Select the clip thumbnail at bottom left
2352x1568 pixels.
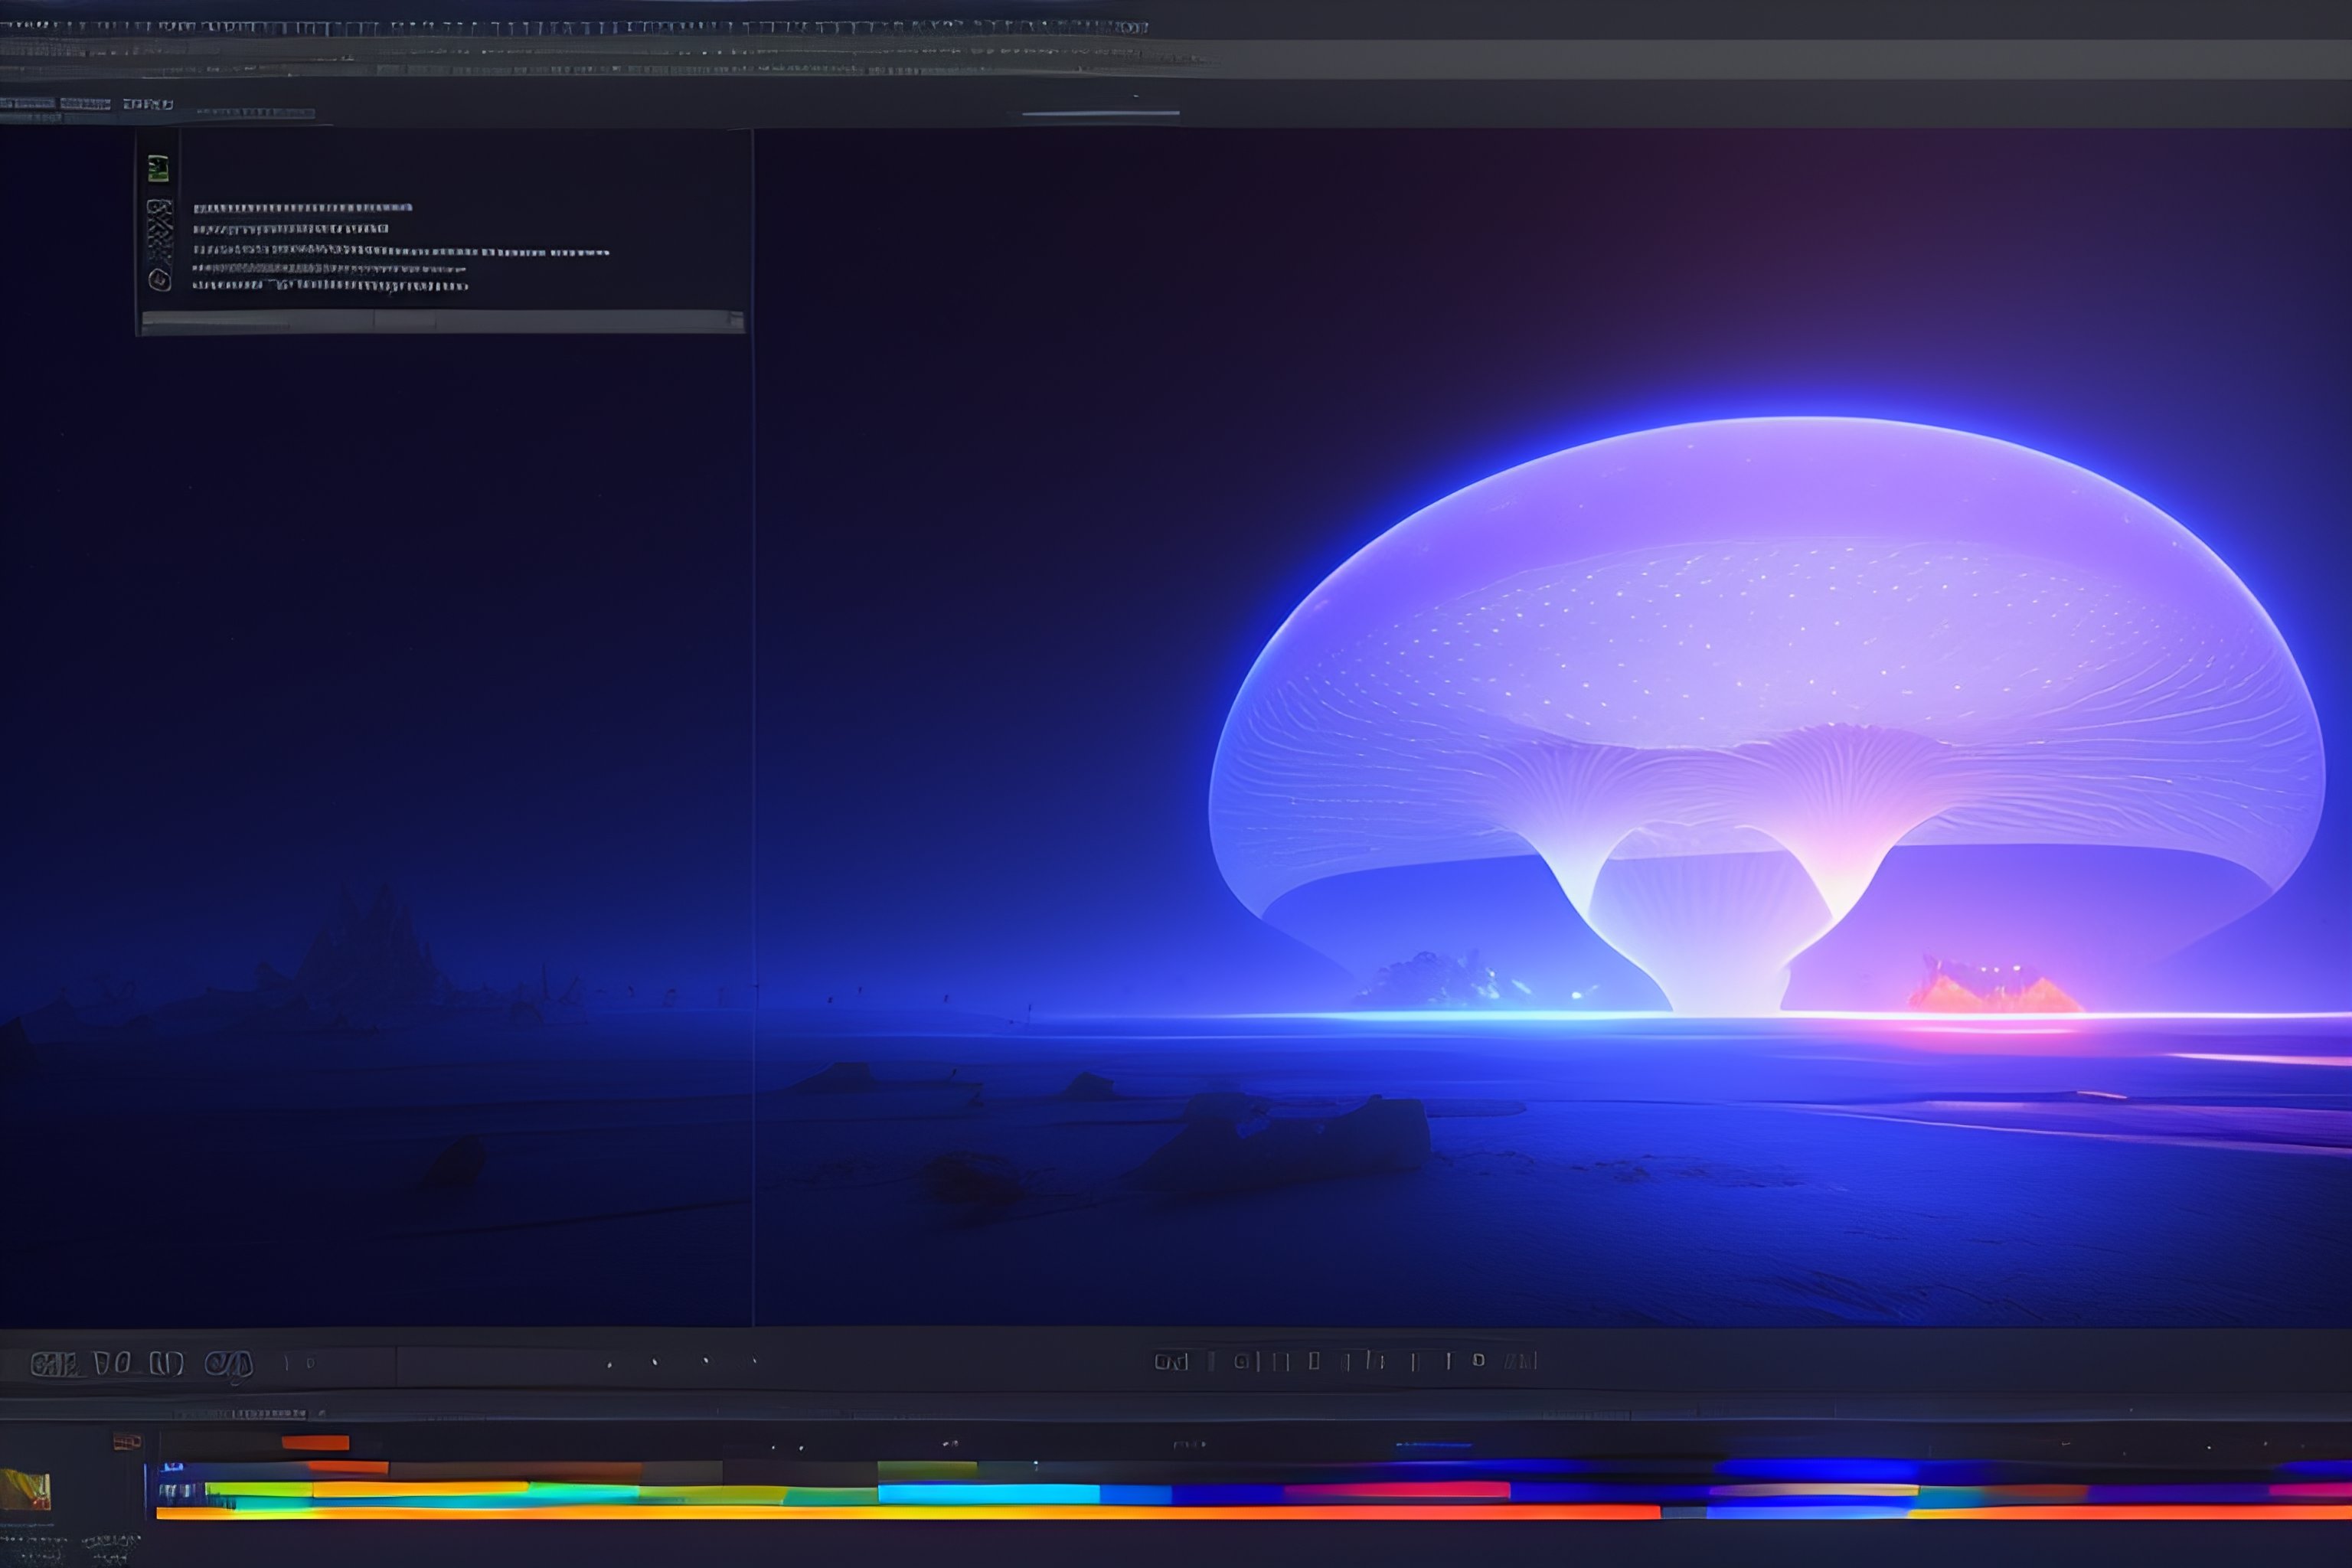tap(26, 1490)
